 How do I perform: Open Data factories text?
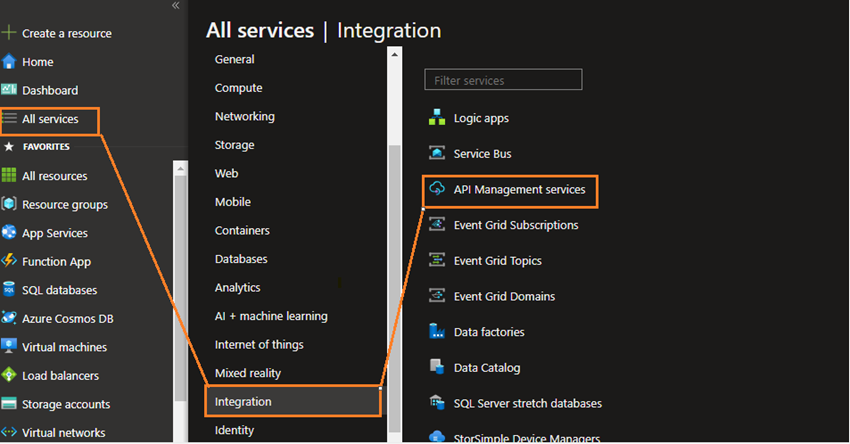tap(489, 332)
